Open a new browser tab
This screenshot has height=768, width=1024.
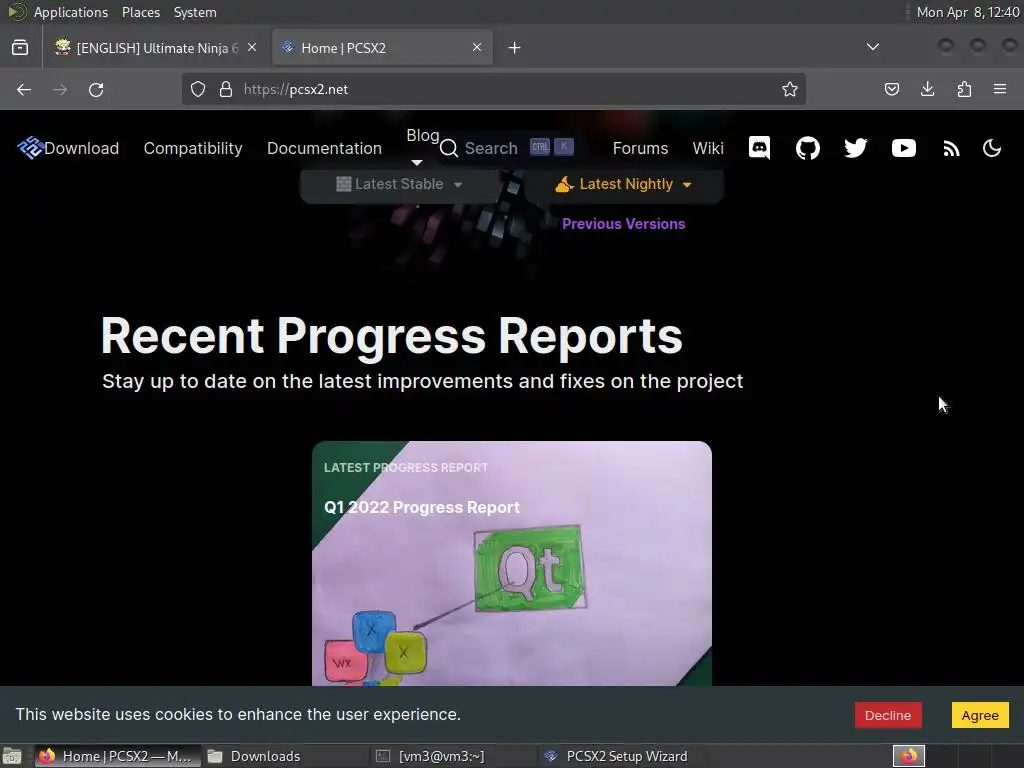click(515, 47)
